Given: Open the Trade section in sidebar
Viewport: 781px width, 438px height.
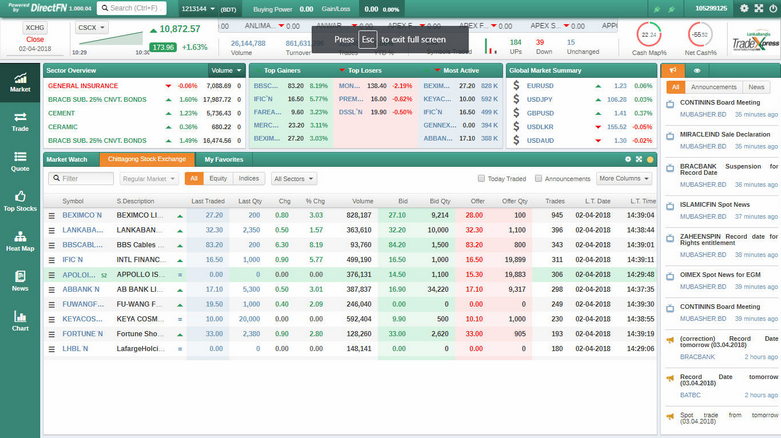Looking at the screenshot, I should (x=20, y=120).
